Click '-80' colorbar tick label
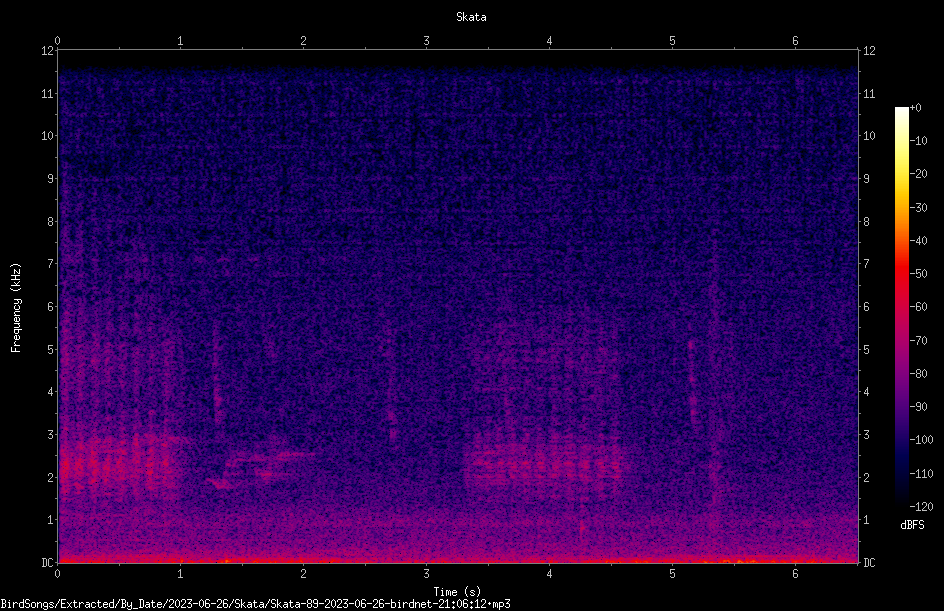Screen dimensions: 944x611 pos(918,373)
